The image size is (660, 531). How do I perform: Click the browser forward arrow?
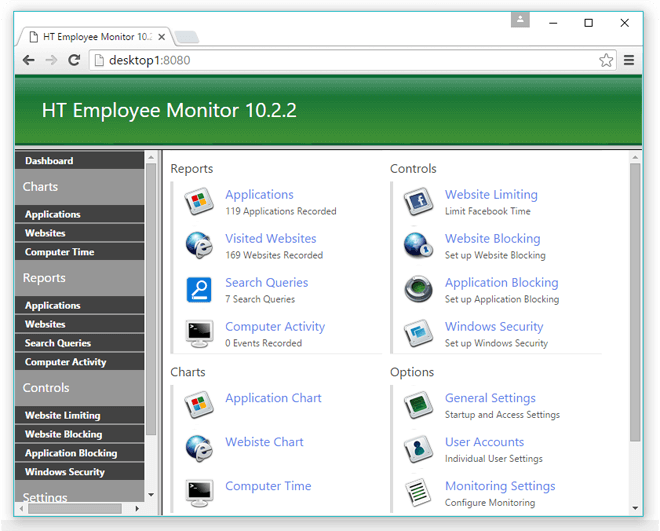[x=51, y=60]
